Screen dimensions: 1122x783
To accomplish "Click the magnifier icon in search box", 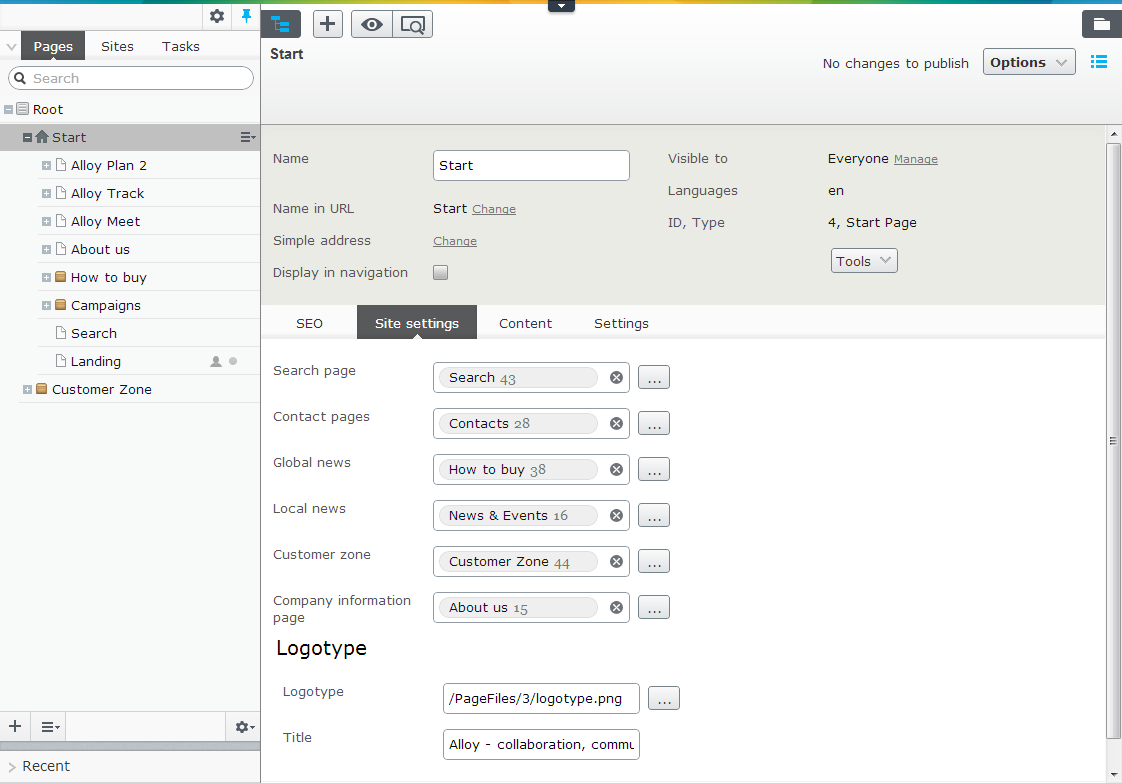I will [x=20, y=78].
